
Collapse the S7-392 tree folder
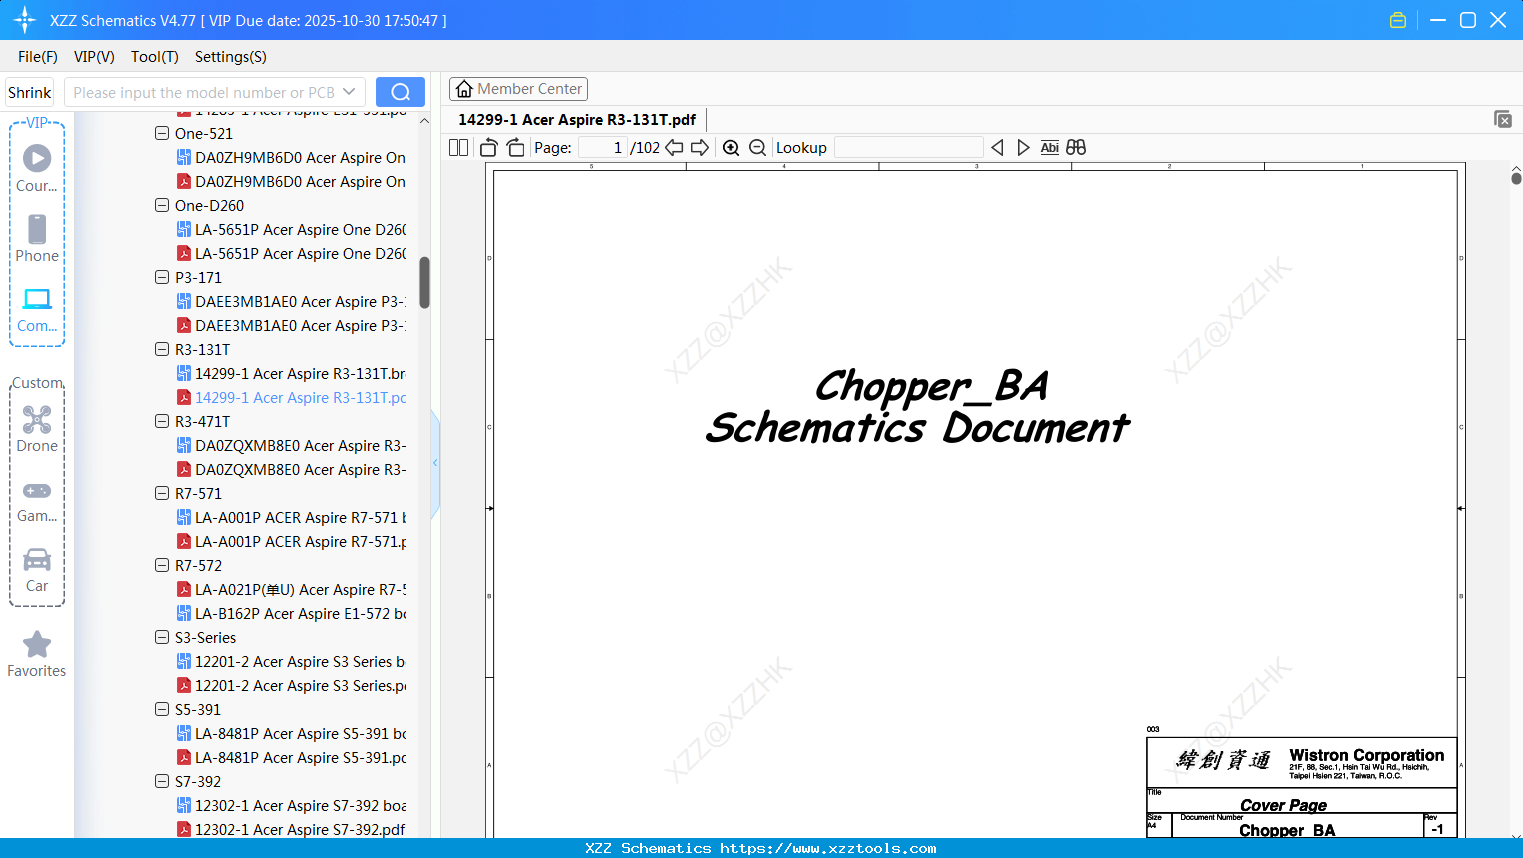162,781
